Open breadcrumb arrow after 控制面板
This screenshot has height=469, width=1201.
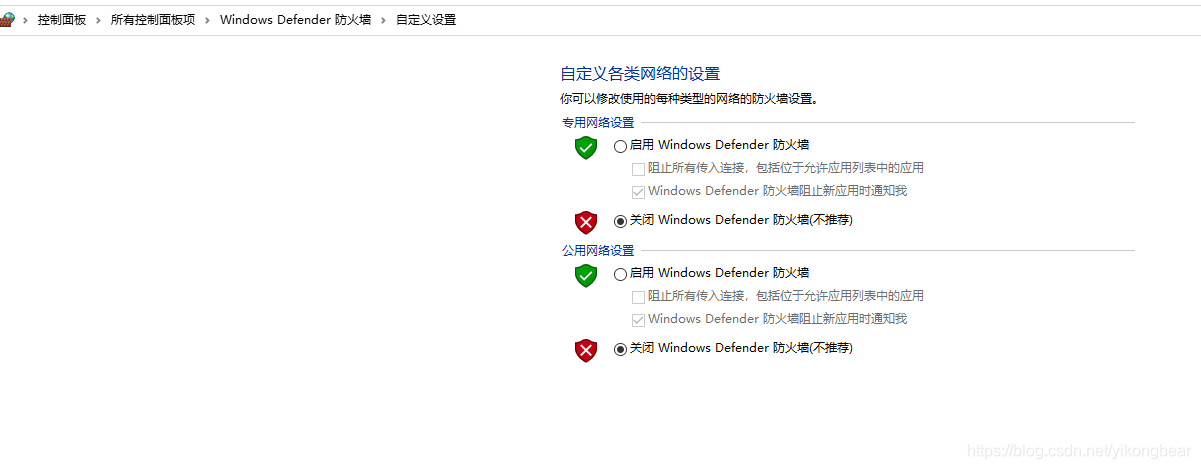tap(99, 20)
